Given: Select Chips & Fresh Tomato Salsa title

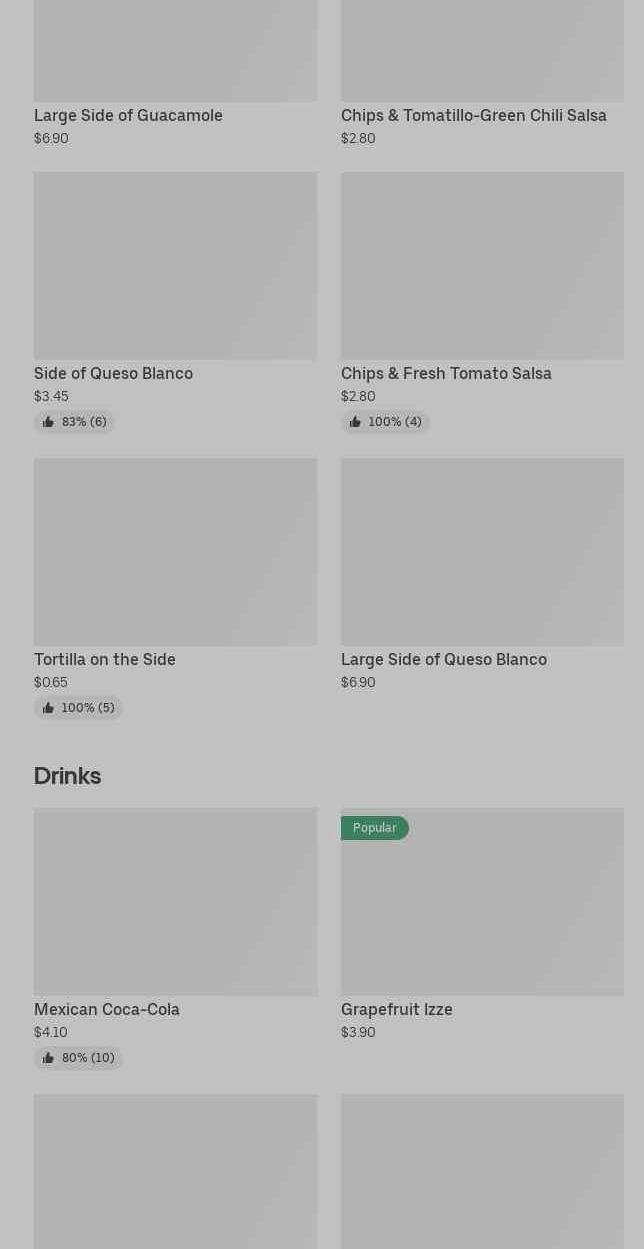Looking at the screenshot, I should tap(446, 373).
